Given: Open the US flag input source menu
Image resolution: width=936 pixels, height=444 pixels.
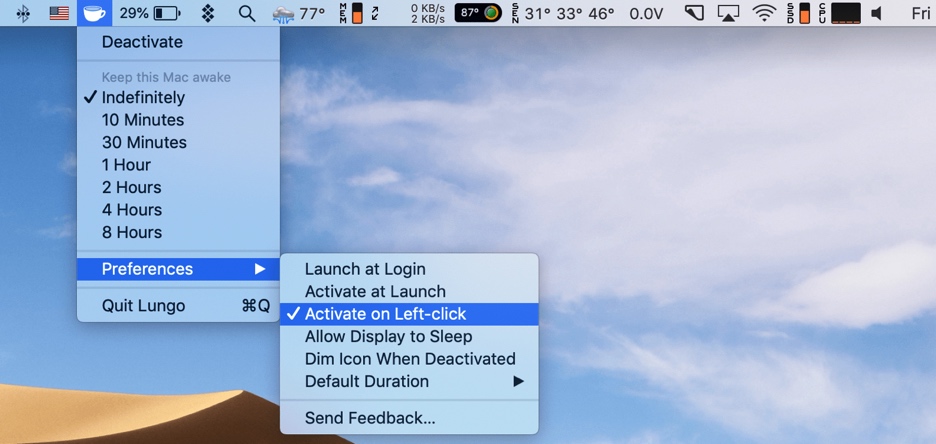Looking at the screenshot, I should (59, 13).
